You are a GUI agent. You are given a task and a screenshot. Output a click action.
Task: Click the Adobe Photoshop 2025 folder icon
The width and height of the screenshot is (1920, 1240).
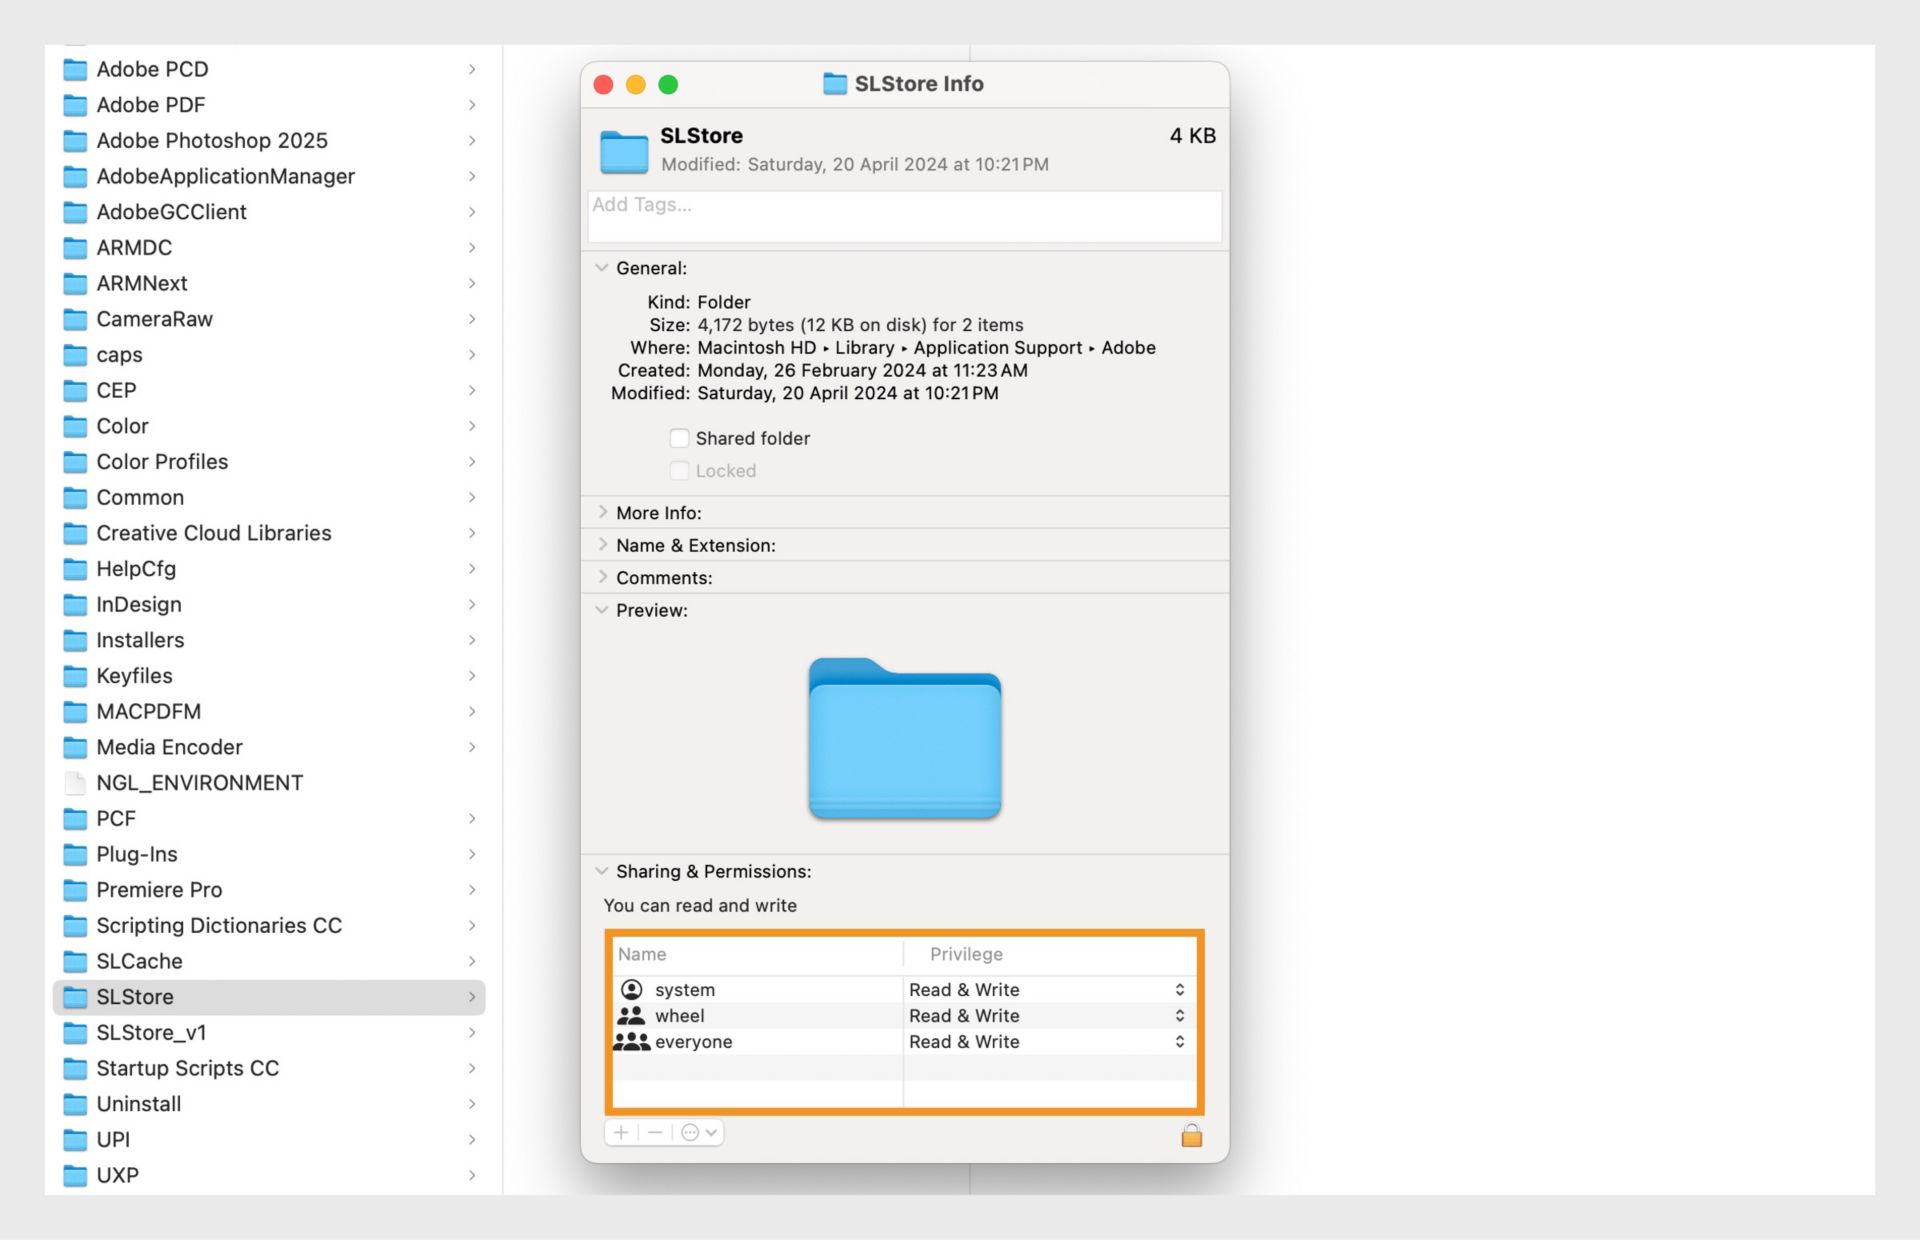tap(75, 141)
